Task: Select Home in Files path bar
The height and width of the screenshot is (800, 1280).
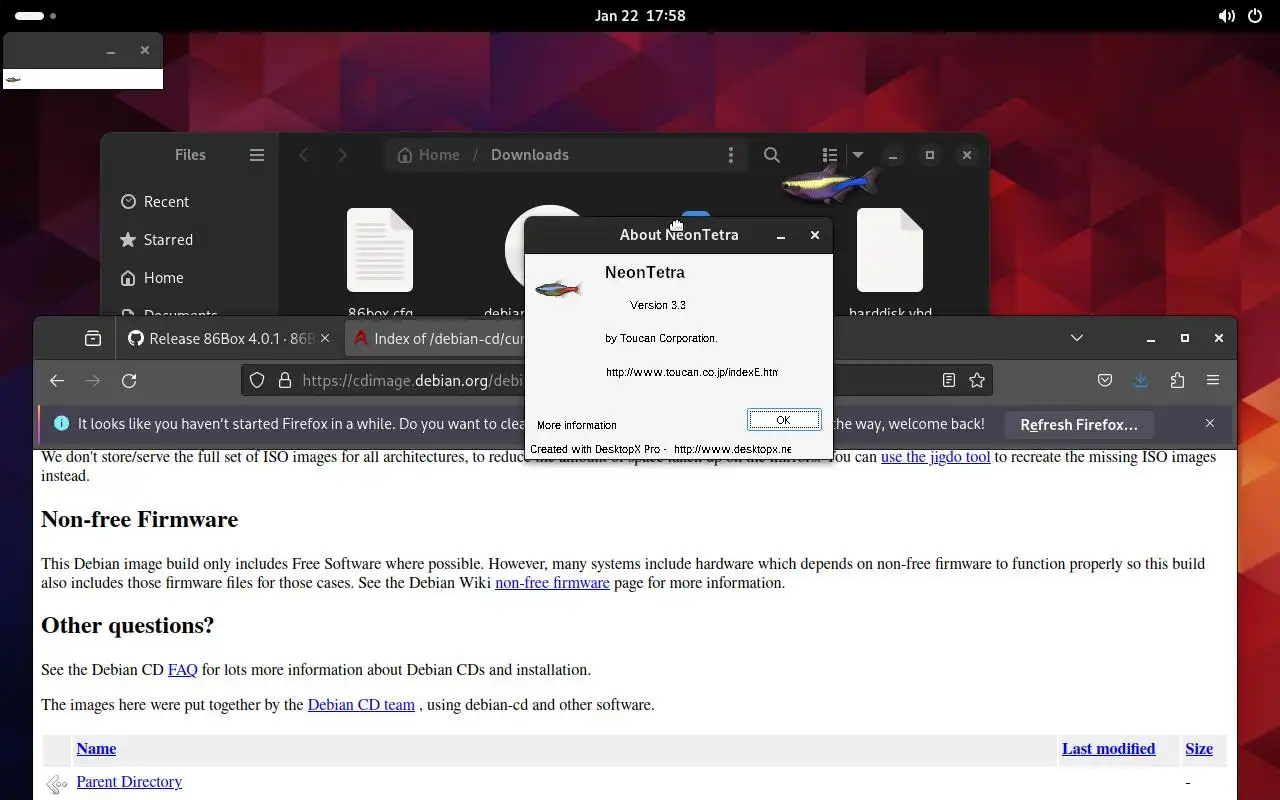Action: (x=429, y=155)
